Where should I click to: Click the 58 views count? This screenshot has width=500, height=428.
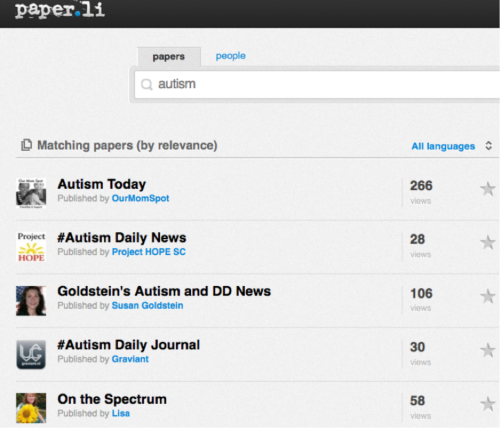click(417, 401)
